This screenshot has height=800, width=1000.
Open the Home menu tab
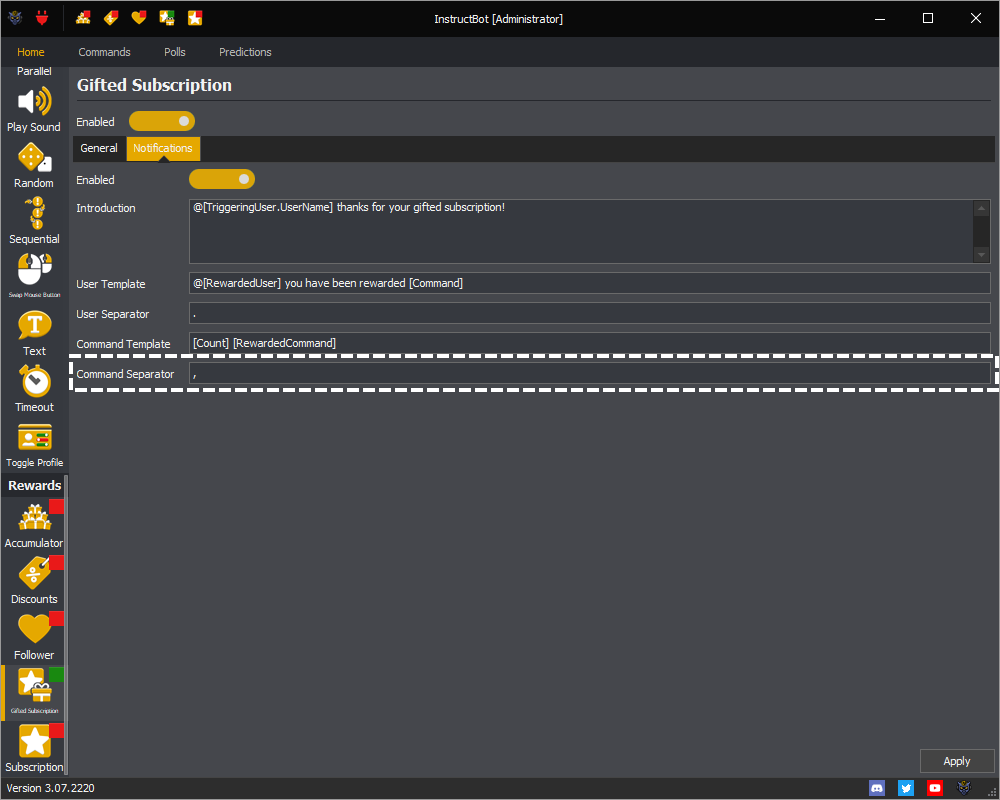coord(31,52)
